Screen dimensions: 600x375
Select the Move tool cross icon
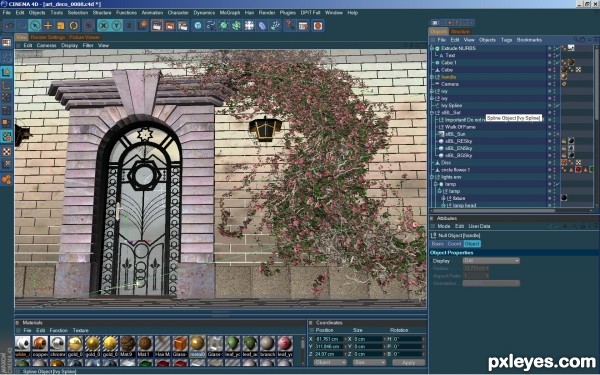point(48,26)
